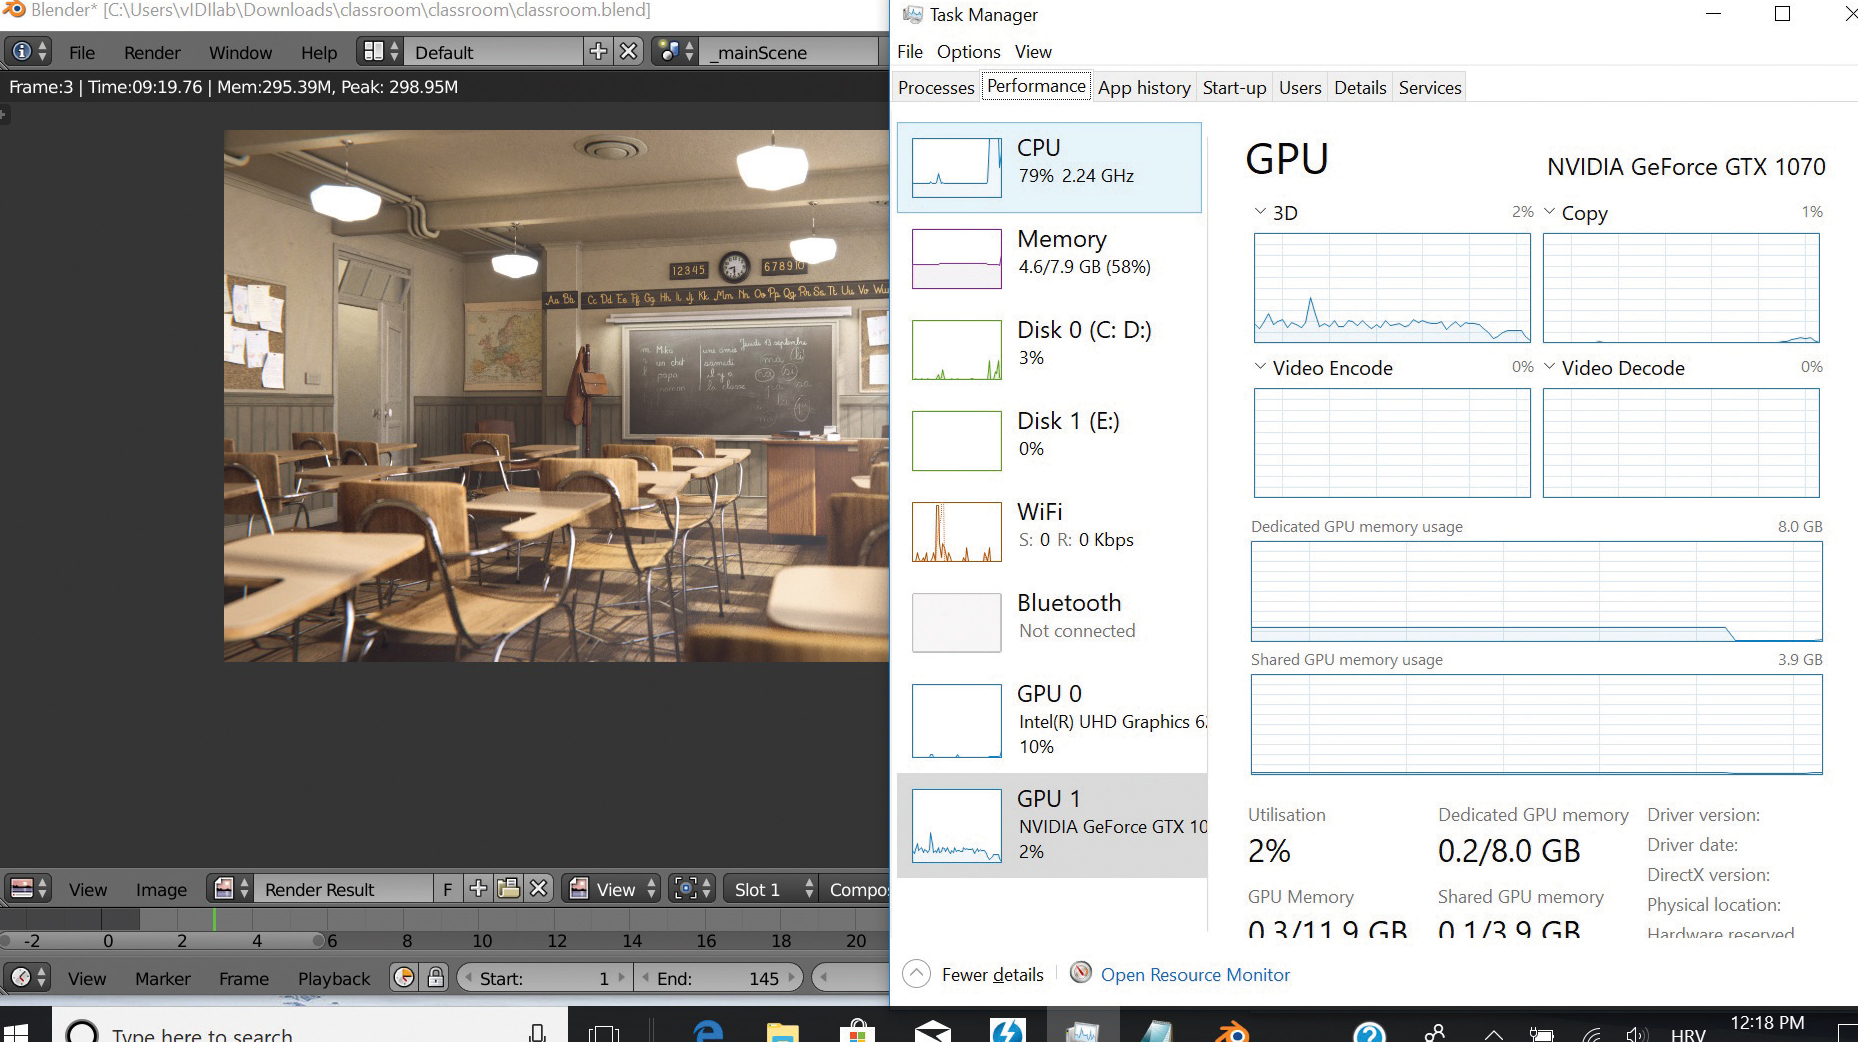Image resolution: width=1858 pixels, height=1042 pixels.
Task: Open image file with folder icon
Action: click(x=509, y=889)
